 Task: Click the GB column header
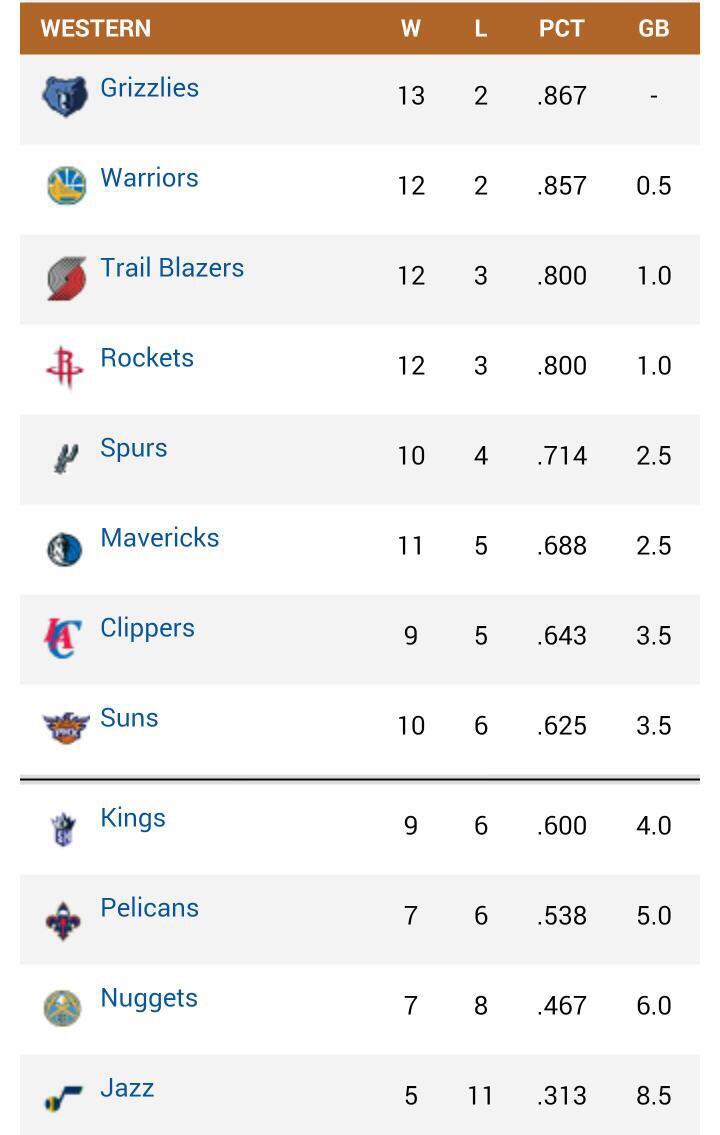653,28
